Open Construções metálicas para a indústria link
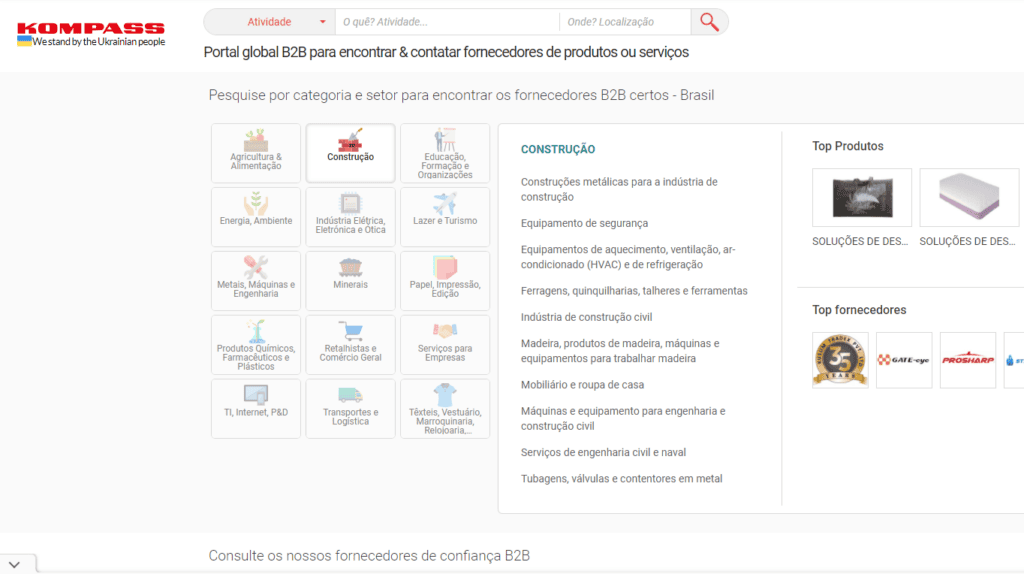 pos(619,189)
